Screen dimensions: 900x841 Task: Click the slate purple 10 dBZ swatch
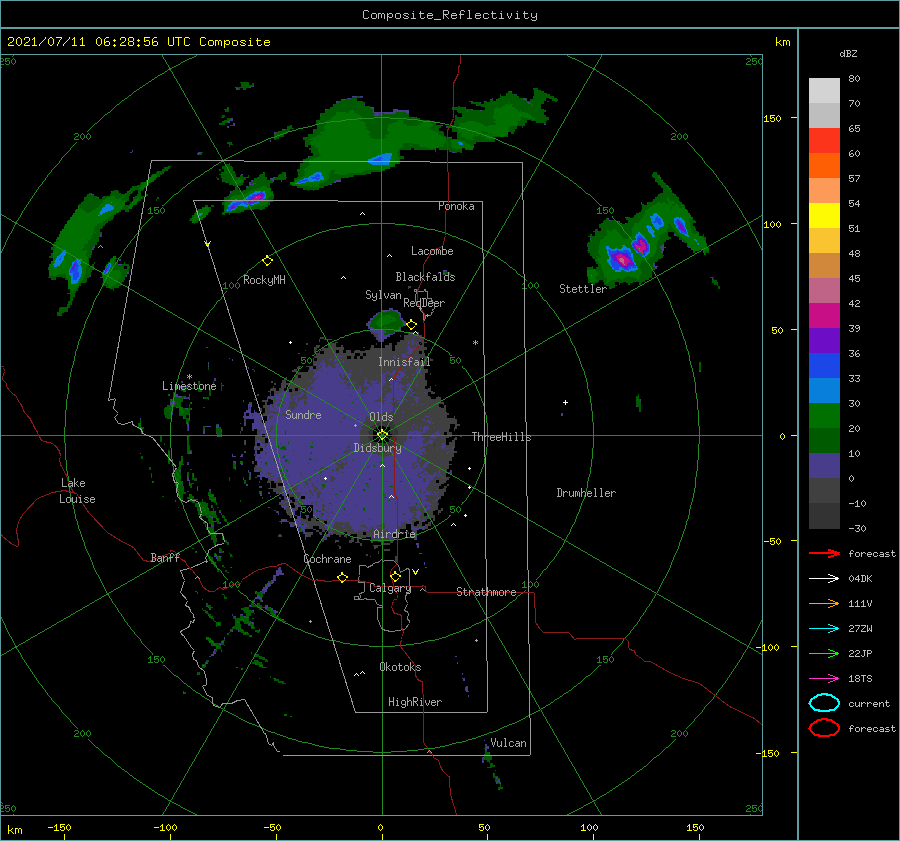tap(824, 466)
